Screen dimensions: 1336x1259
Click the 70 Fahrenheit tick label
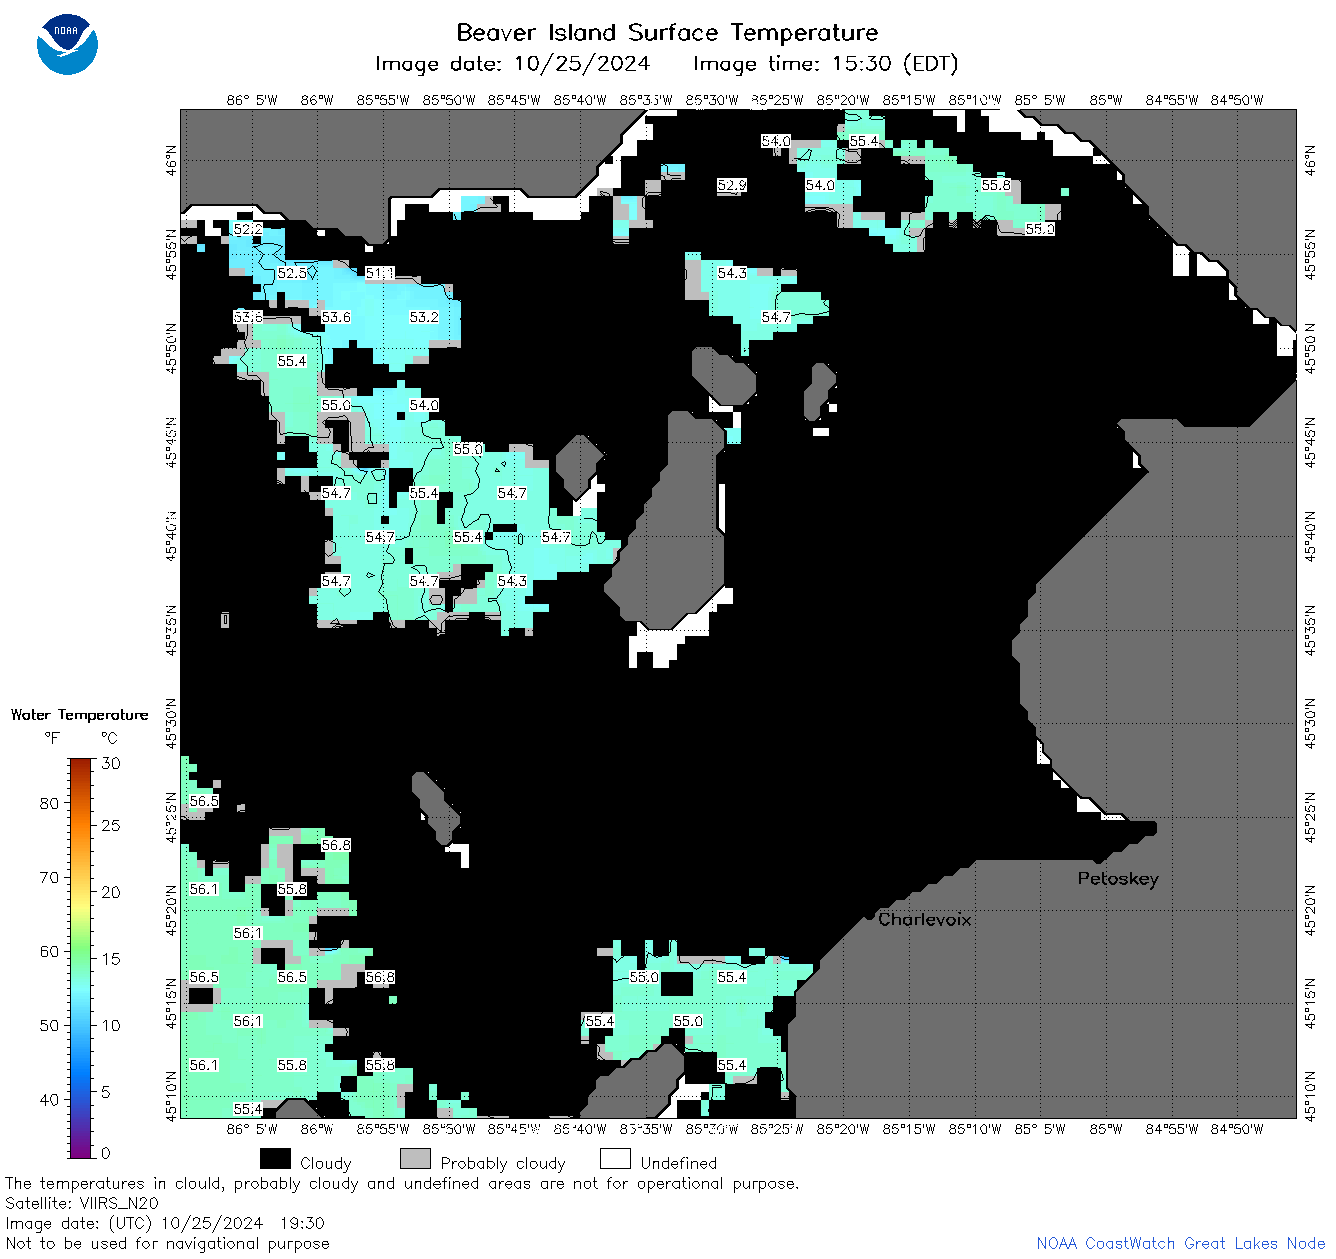[x=49, y=877]
